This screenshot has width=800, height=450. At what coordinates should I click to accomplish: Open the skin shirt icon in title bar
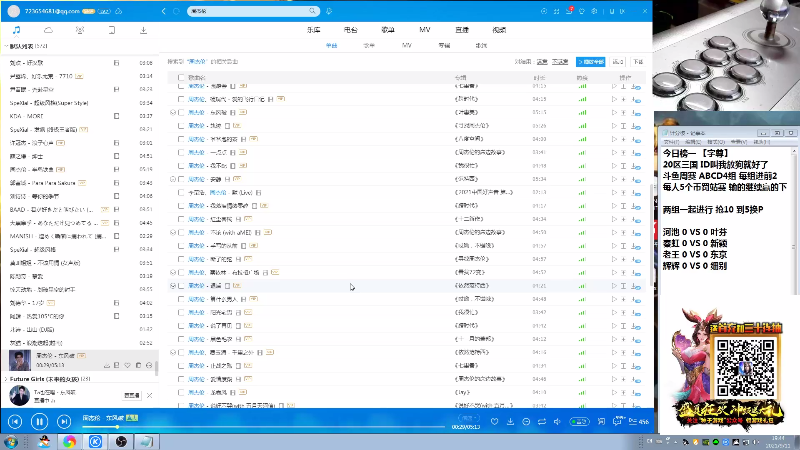click(x=582, y=11)
